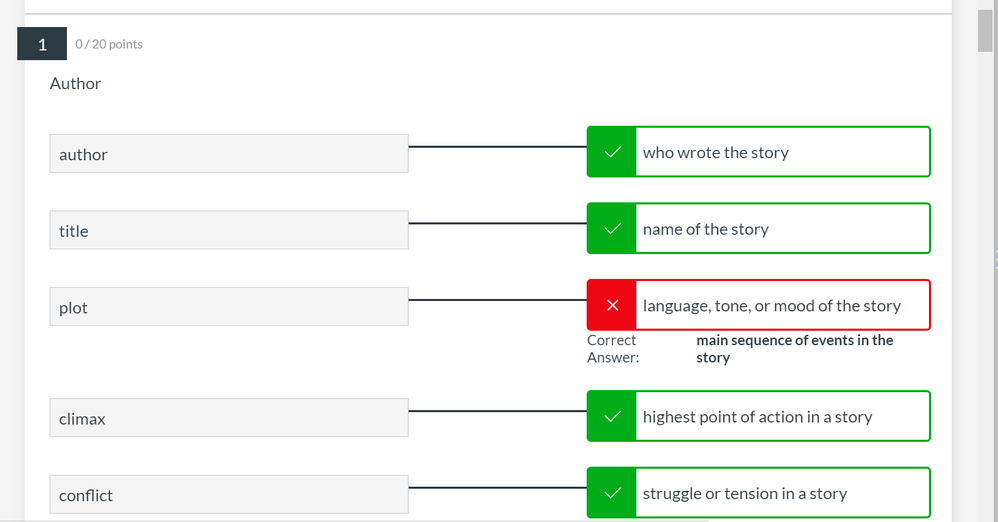
Task: Select the 'conflict' term box
Action: (x=229, y=494)
